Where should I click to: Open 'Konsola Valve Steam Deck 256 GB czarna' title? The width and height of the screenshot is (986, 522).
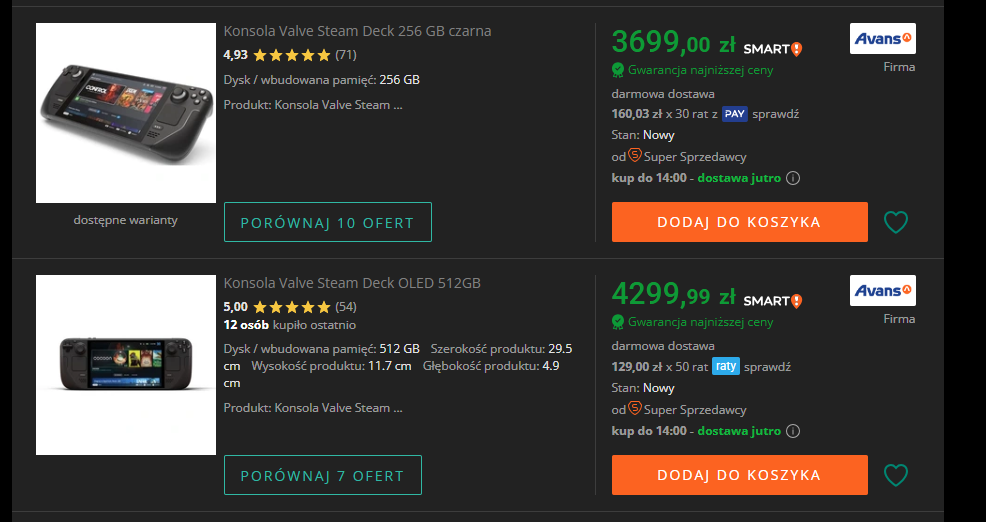click(x=357, y=31)
